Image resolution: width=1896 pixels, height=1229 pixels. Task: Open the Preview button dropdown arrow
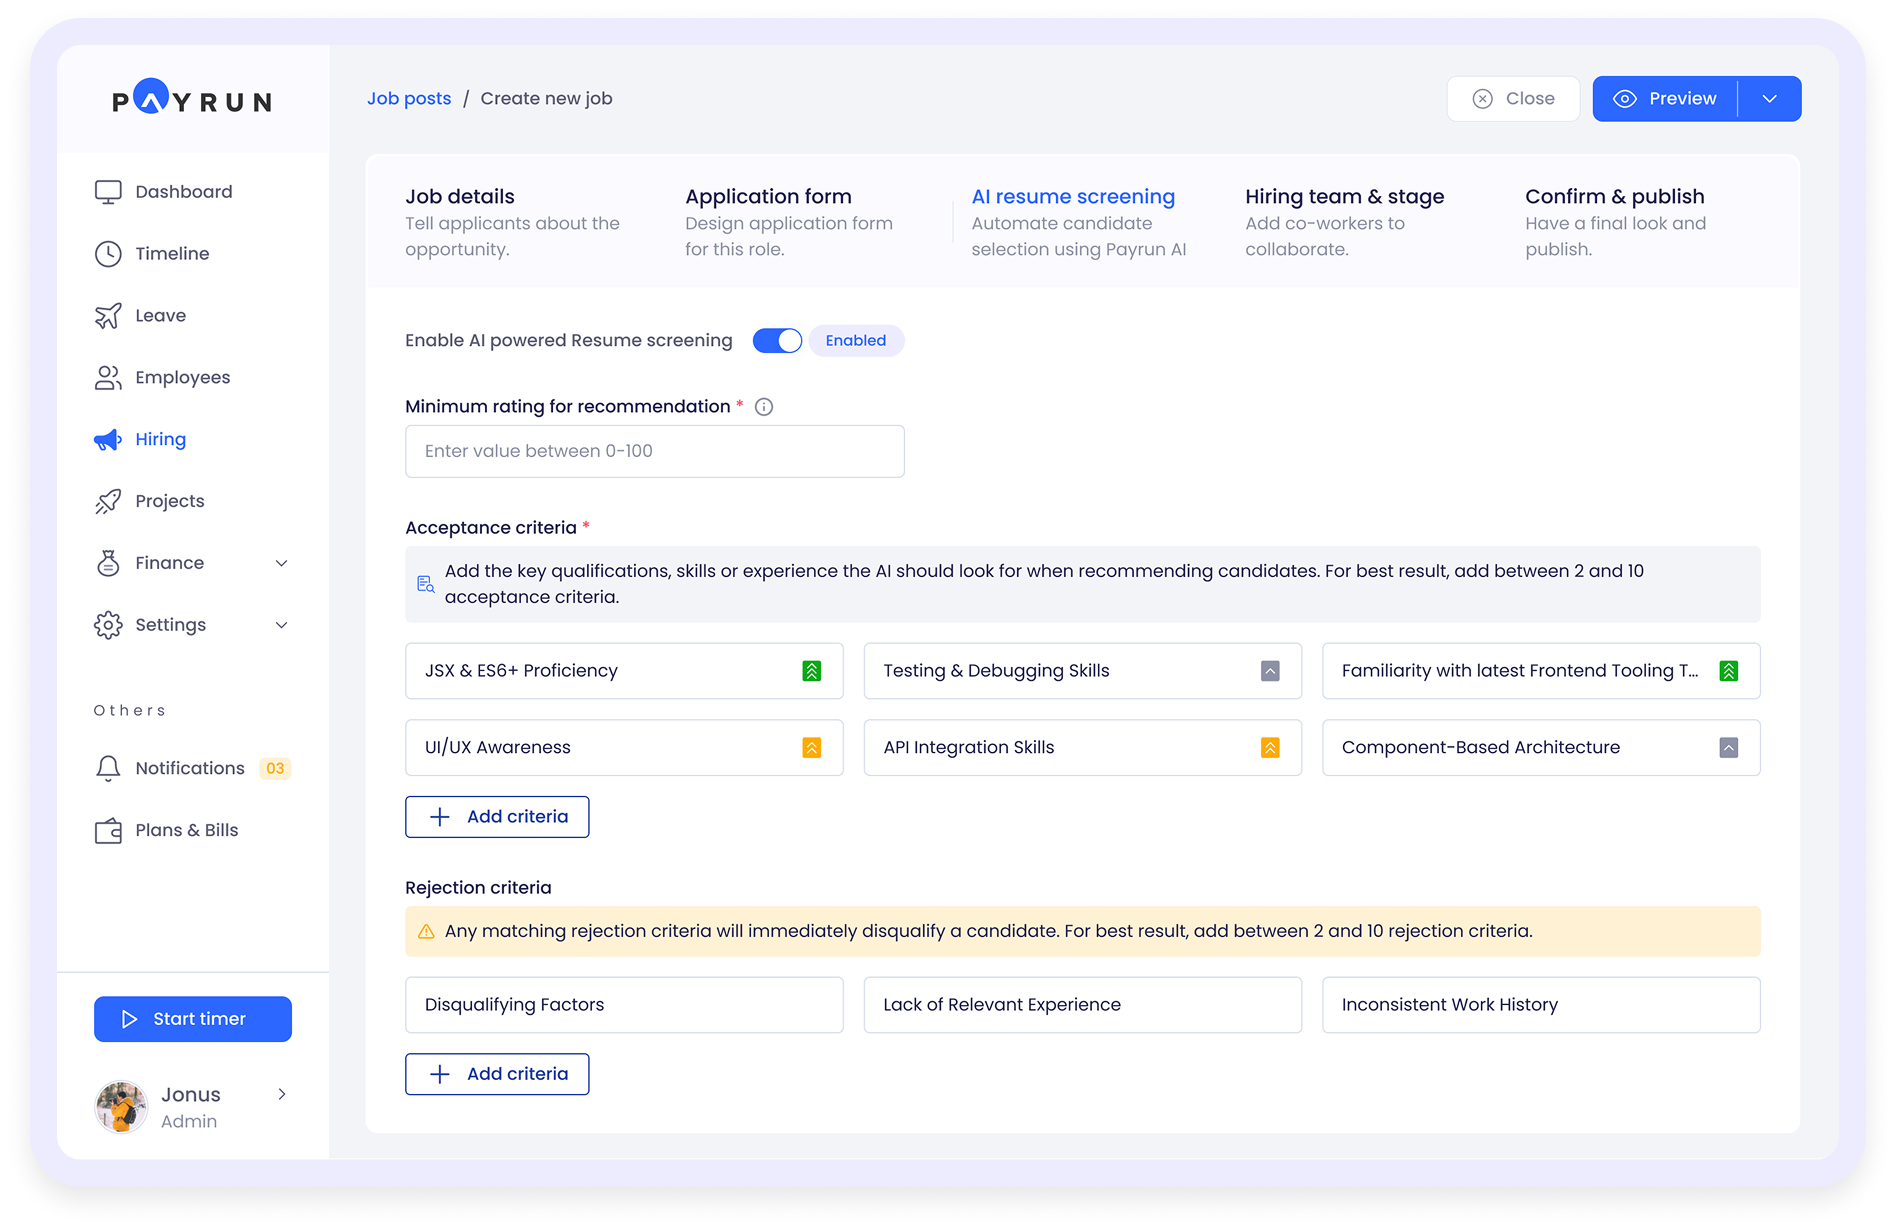[1770, 99]
